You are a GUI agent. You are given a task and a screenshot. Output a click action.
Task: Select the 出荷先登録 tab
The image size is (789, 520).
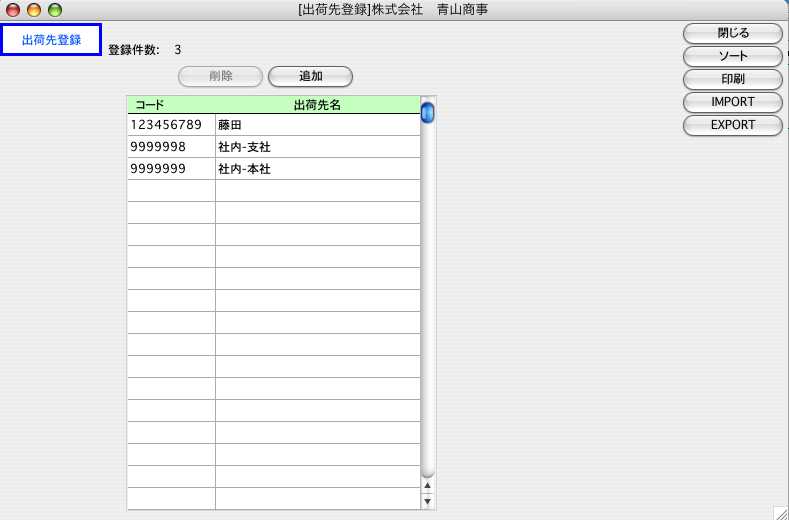pos(51,40)
